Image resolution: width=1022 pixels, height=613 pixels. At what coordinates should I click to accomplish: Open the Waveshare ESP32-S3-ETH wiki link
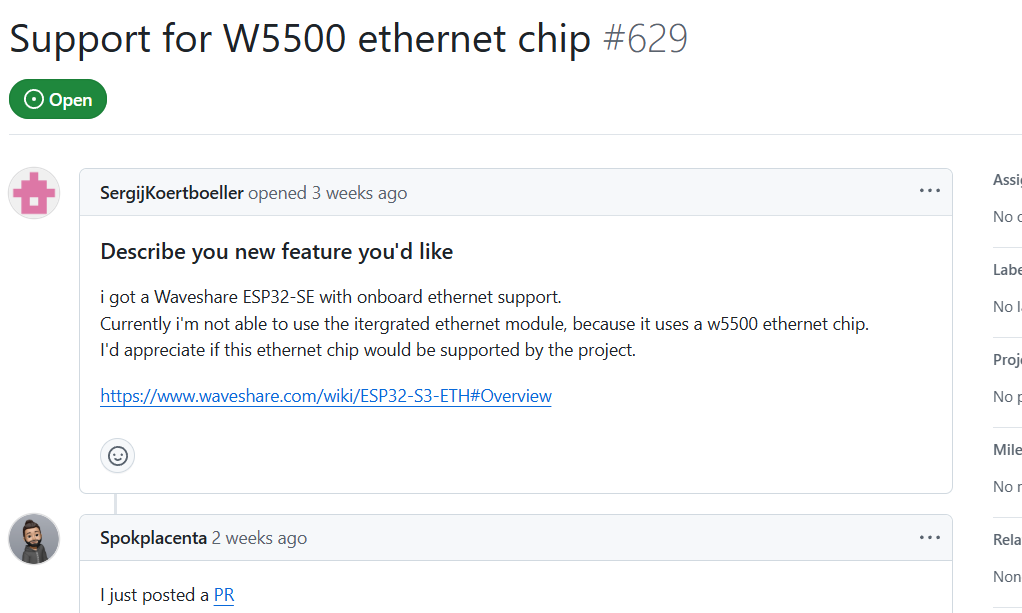tap(326, 396)
